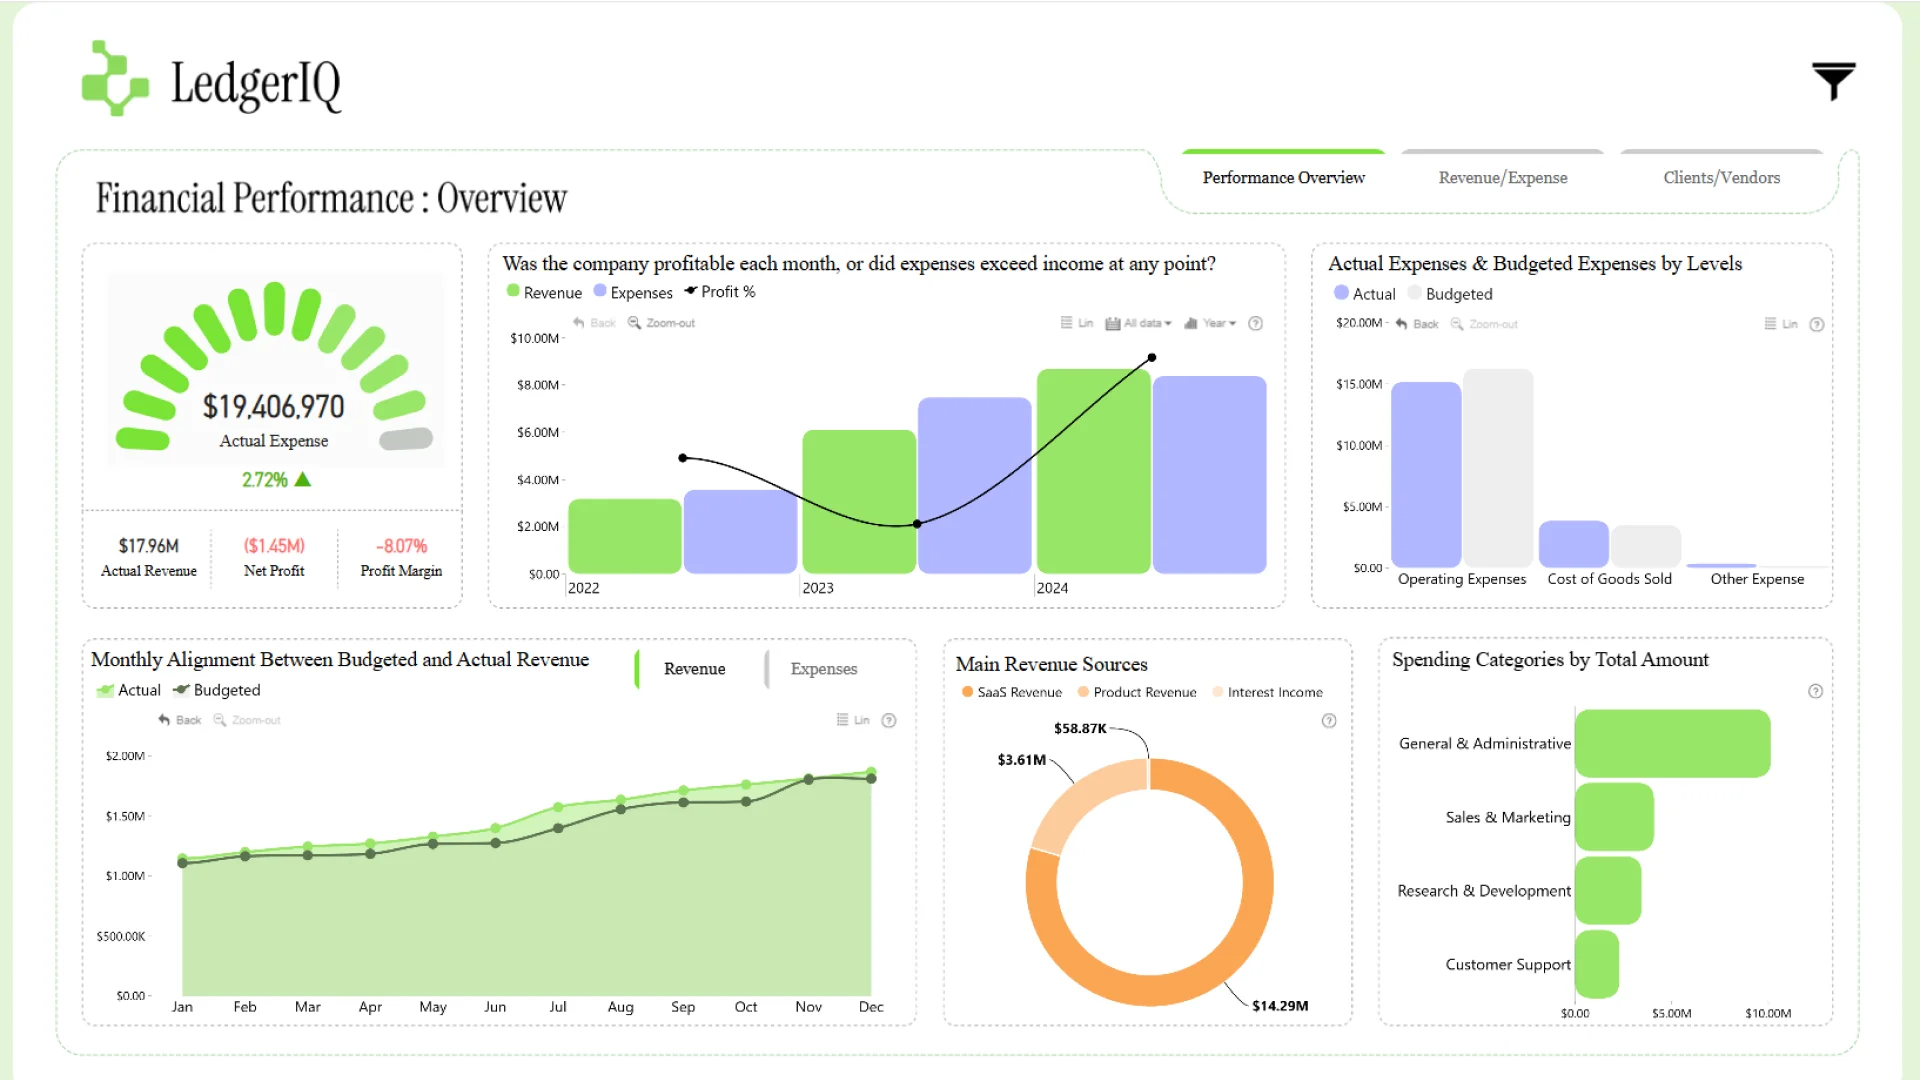Toggle SaaS Revenue legend item
The image size is (1920, 1080).
[x=1011, y=692]
